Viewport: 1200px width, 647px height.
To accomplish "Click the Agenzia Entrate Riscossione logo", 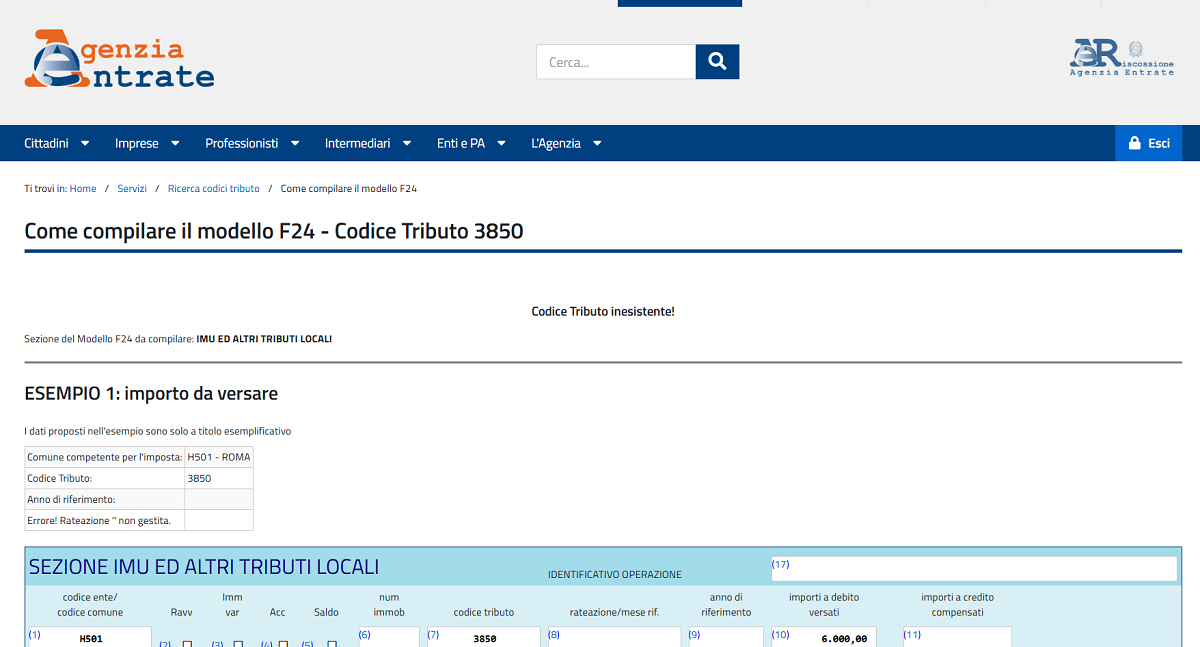I will click(x=1122, y=58).
